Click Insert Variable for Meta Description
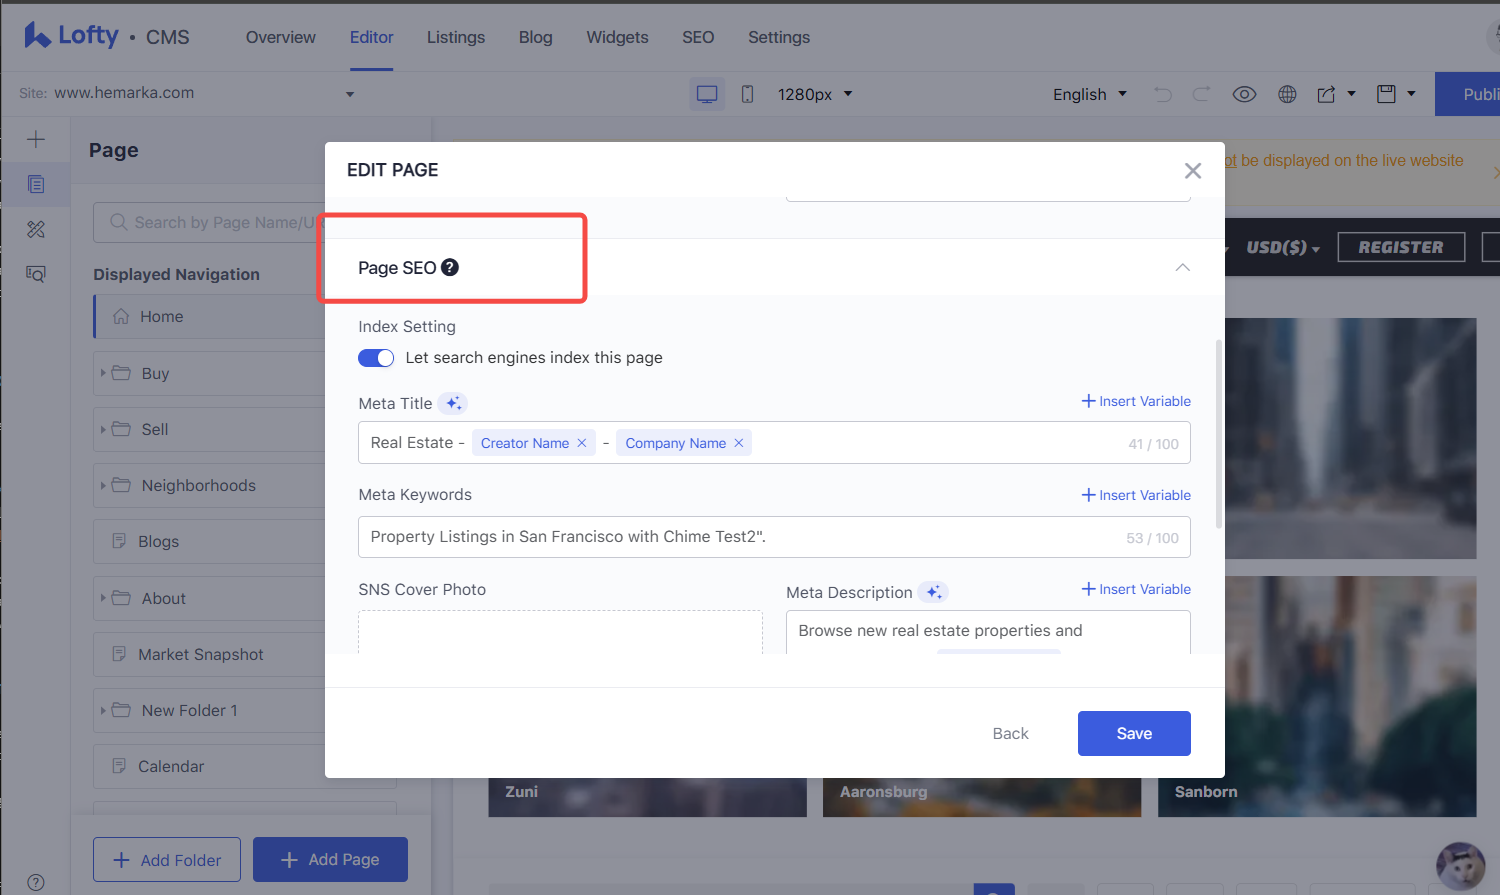The width and height of the screenshot is (1500, 895). pyautogui.click(x=1136, y=589)
